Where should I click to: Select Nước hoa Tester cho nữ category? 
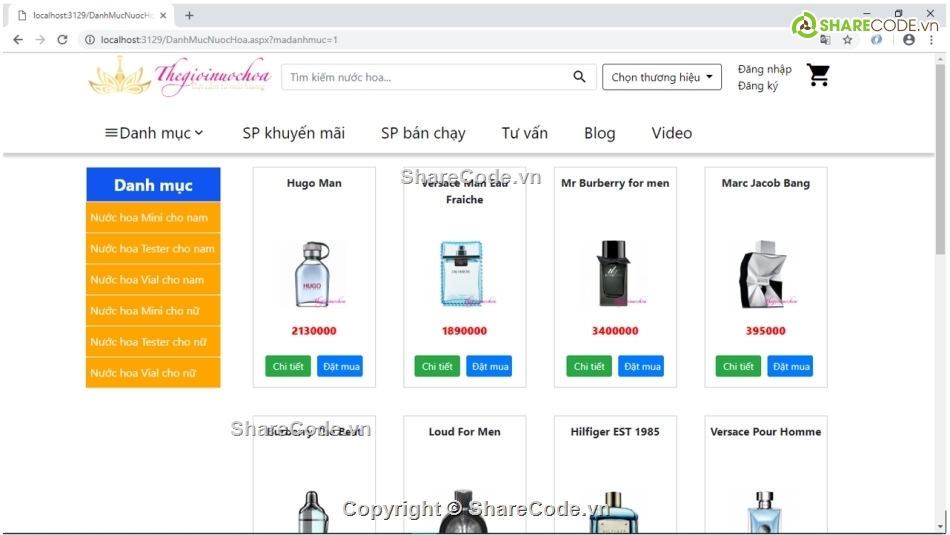point(153,342)
